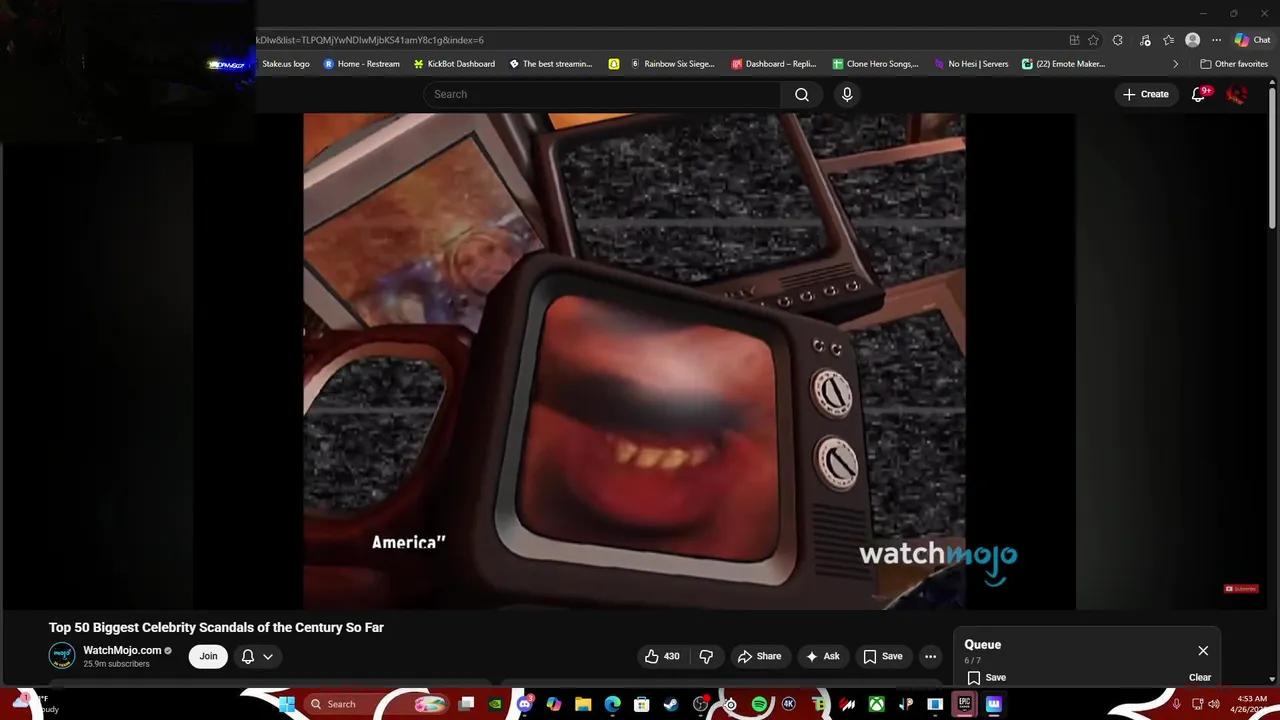The image size is (1280, 720).
Task: Save the video to a playlist
Action: click(882, 656)
